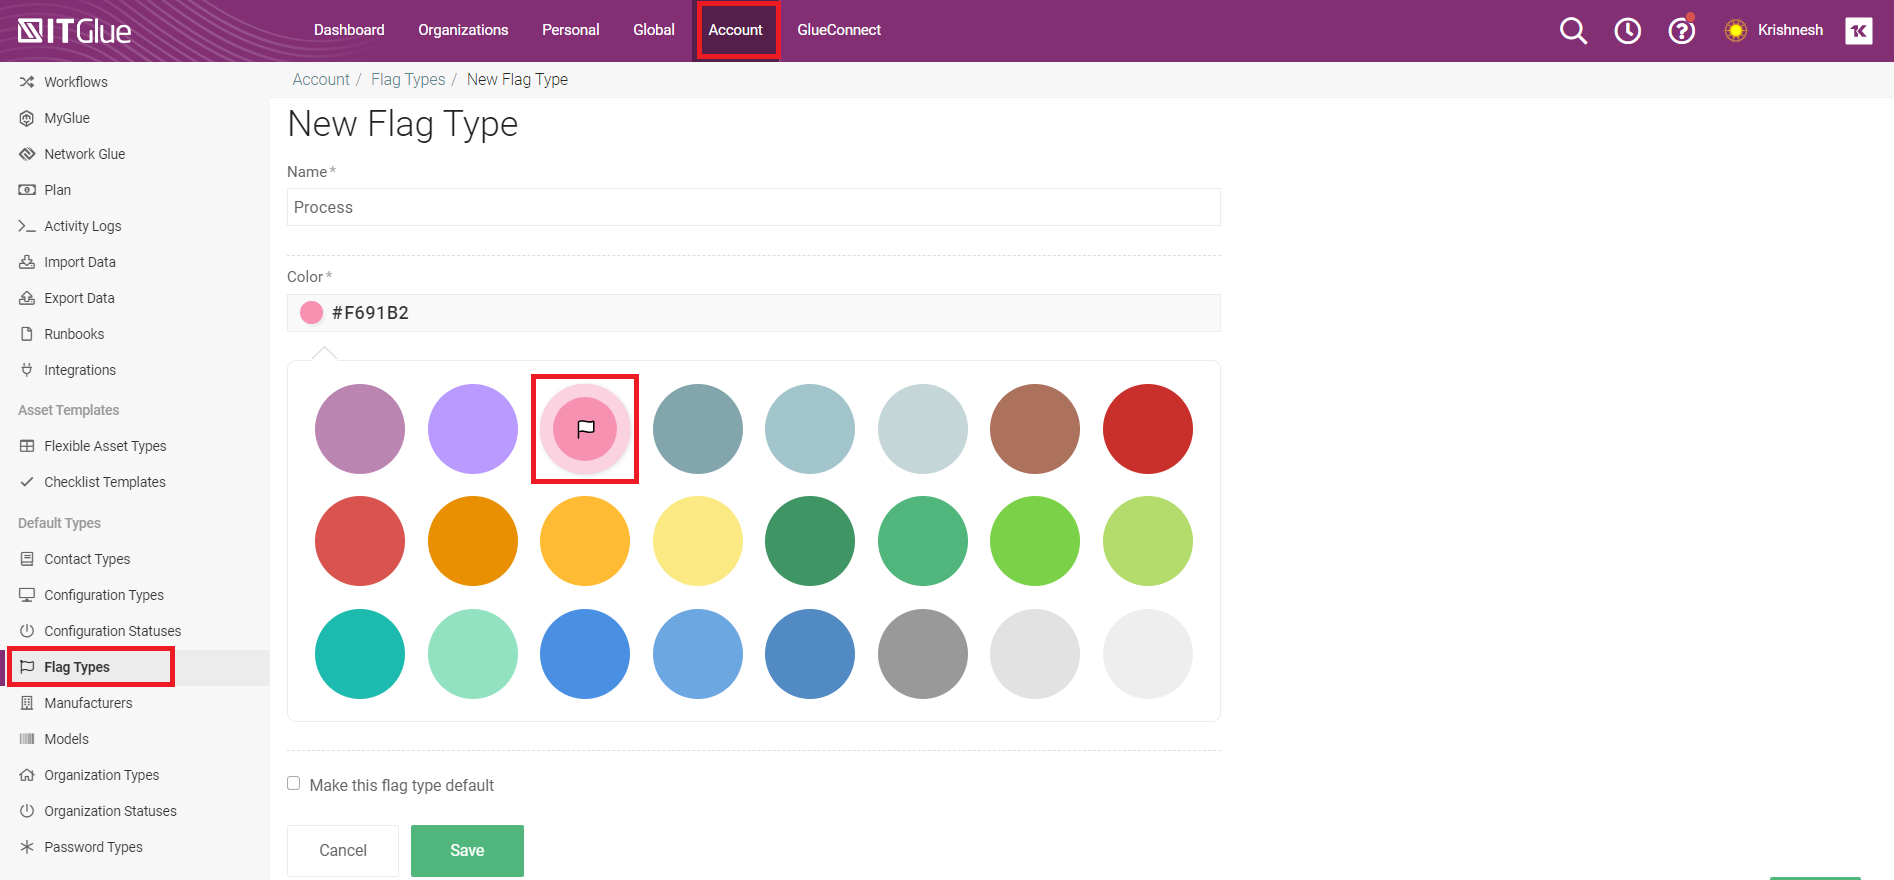This screenshot has height=880, width=1894.
Task: Go to Flag Types breadcrumb link
Action: tap(408, 79)
